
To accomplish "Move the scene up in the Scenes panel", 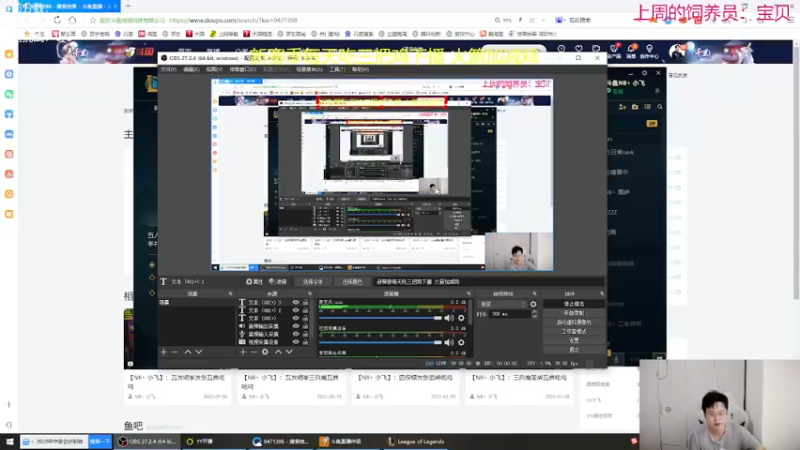I will [x=187, y=352].
